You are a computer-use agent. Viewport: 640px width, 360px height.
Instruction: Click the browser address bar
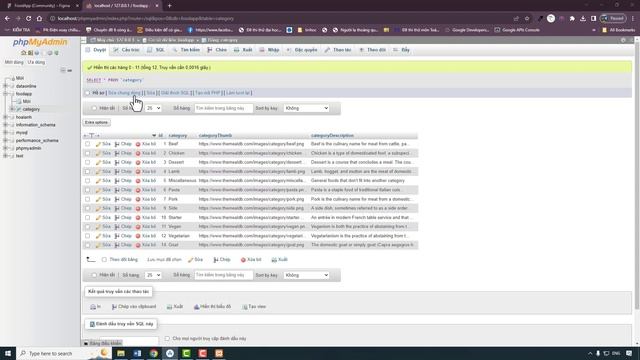pos(282,18)
